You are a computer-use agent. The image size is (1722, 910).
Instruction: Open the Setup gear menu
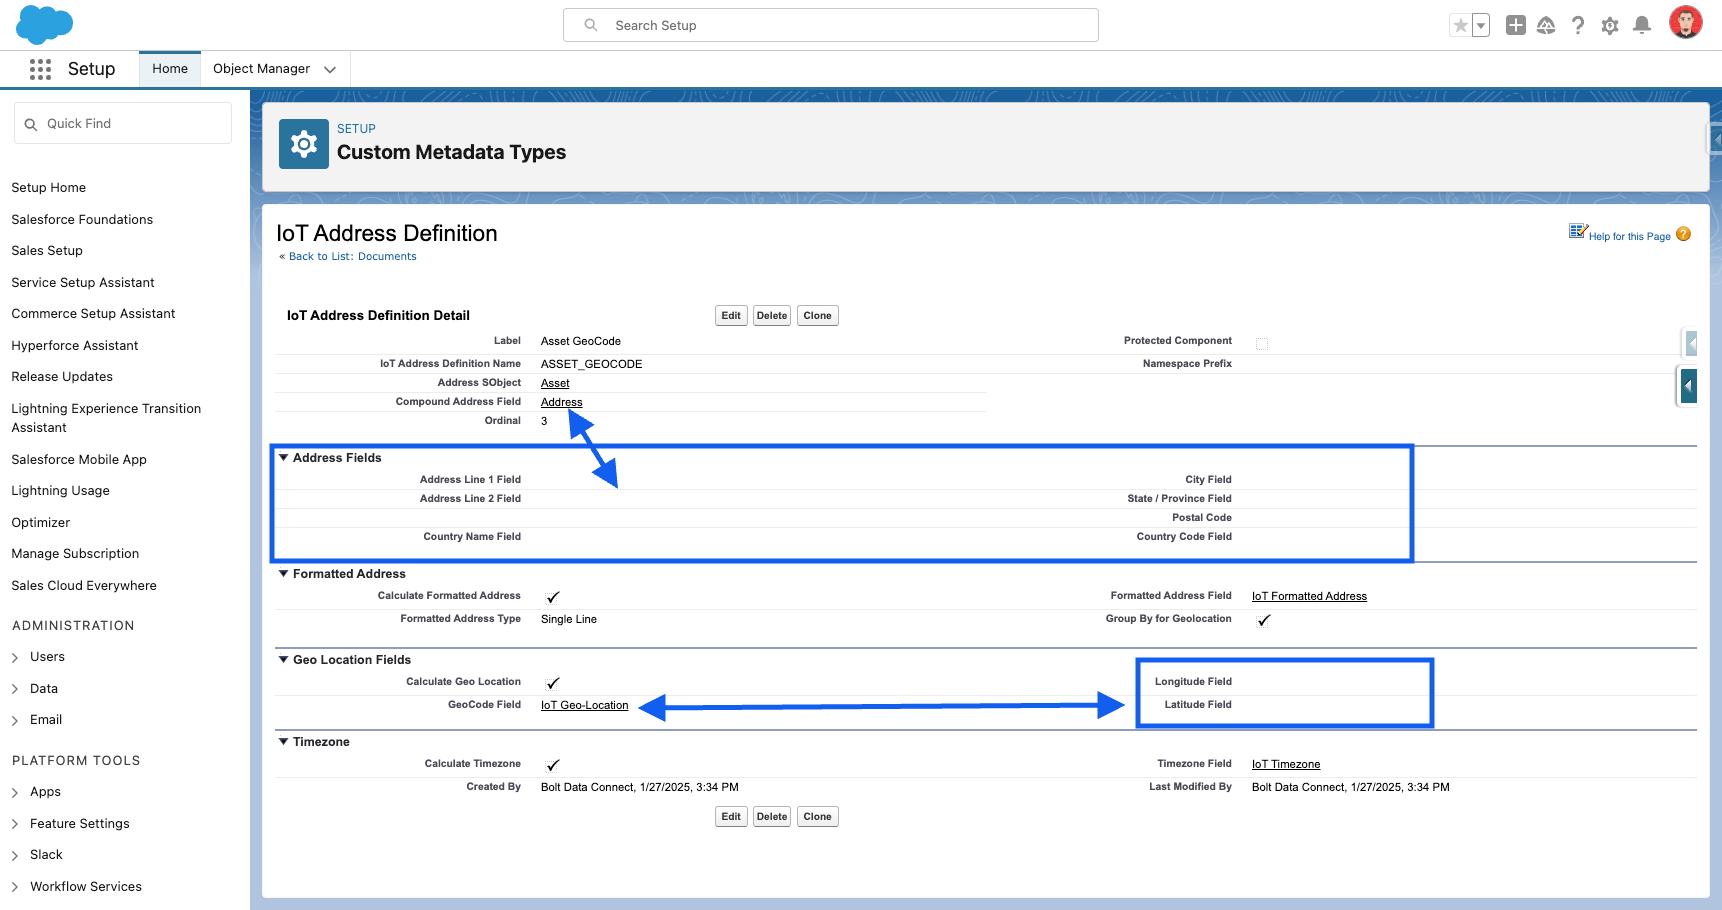tap(1610, 26)
